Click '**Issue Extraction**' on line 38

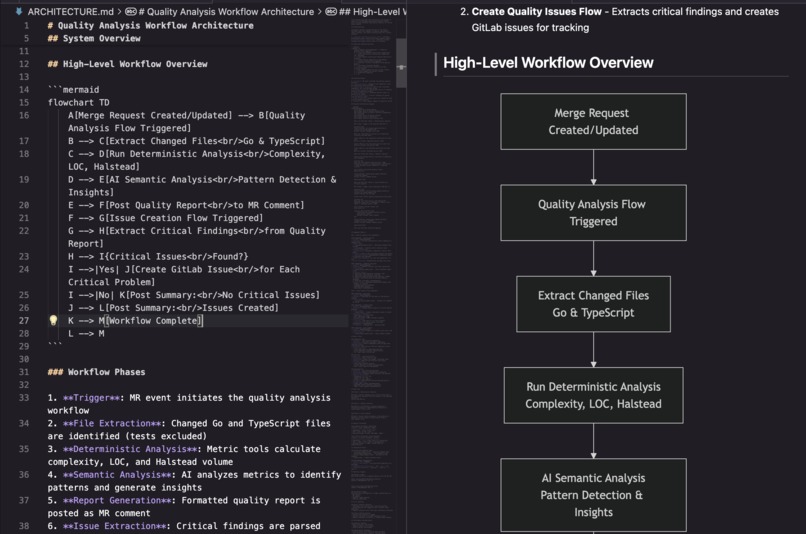pyautogui.click(x=115, y=526)
